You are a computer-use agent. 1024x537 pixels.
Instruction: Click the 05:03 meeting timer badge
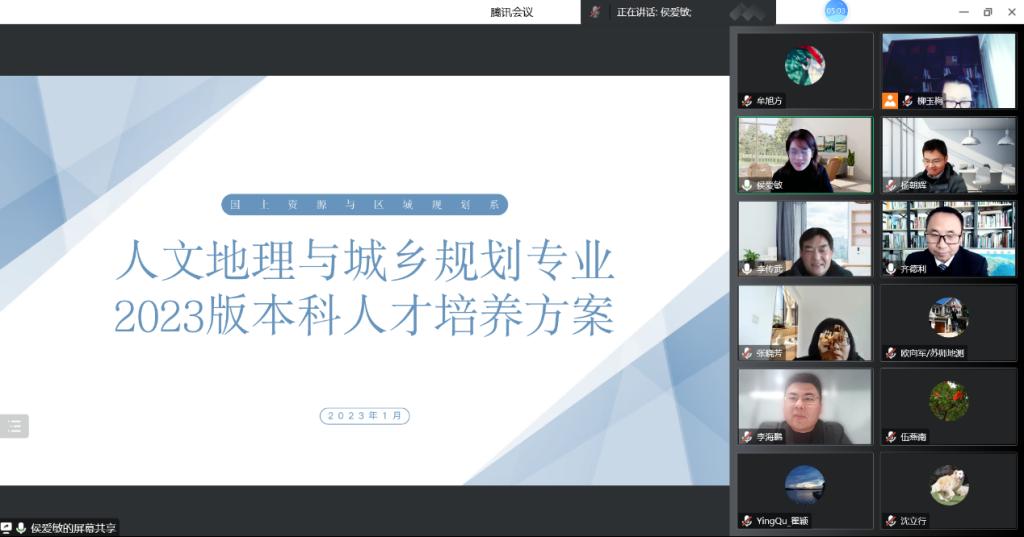pos(836,11)
